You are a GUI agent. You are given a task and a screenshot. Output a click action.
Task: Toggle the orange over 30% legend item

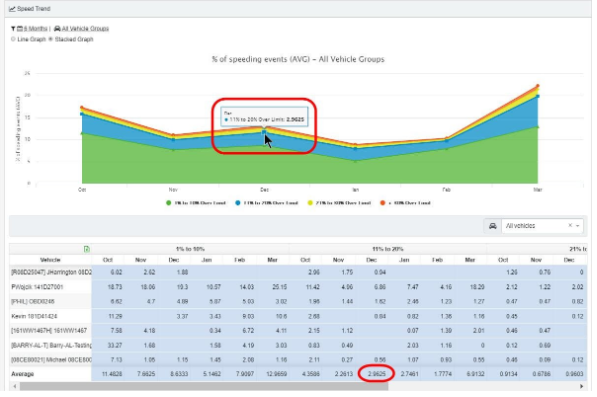(405, 203)
